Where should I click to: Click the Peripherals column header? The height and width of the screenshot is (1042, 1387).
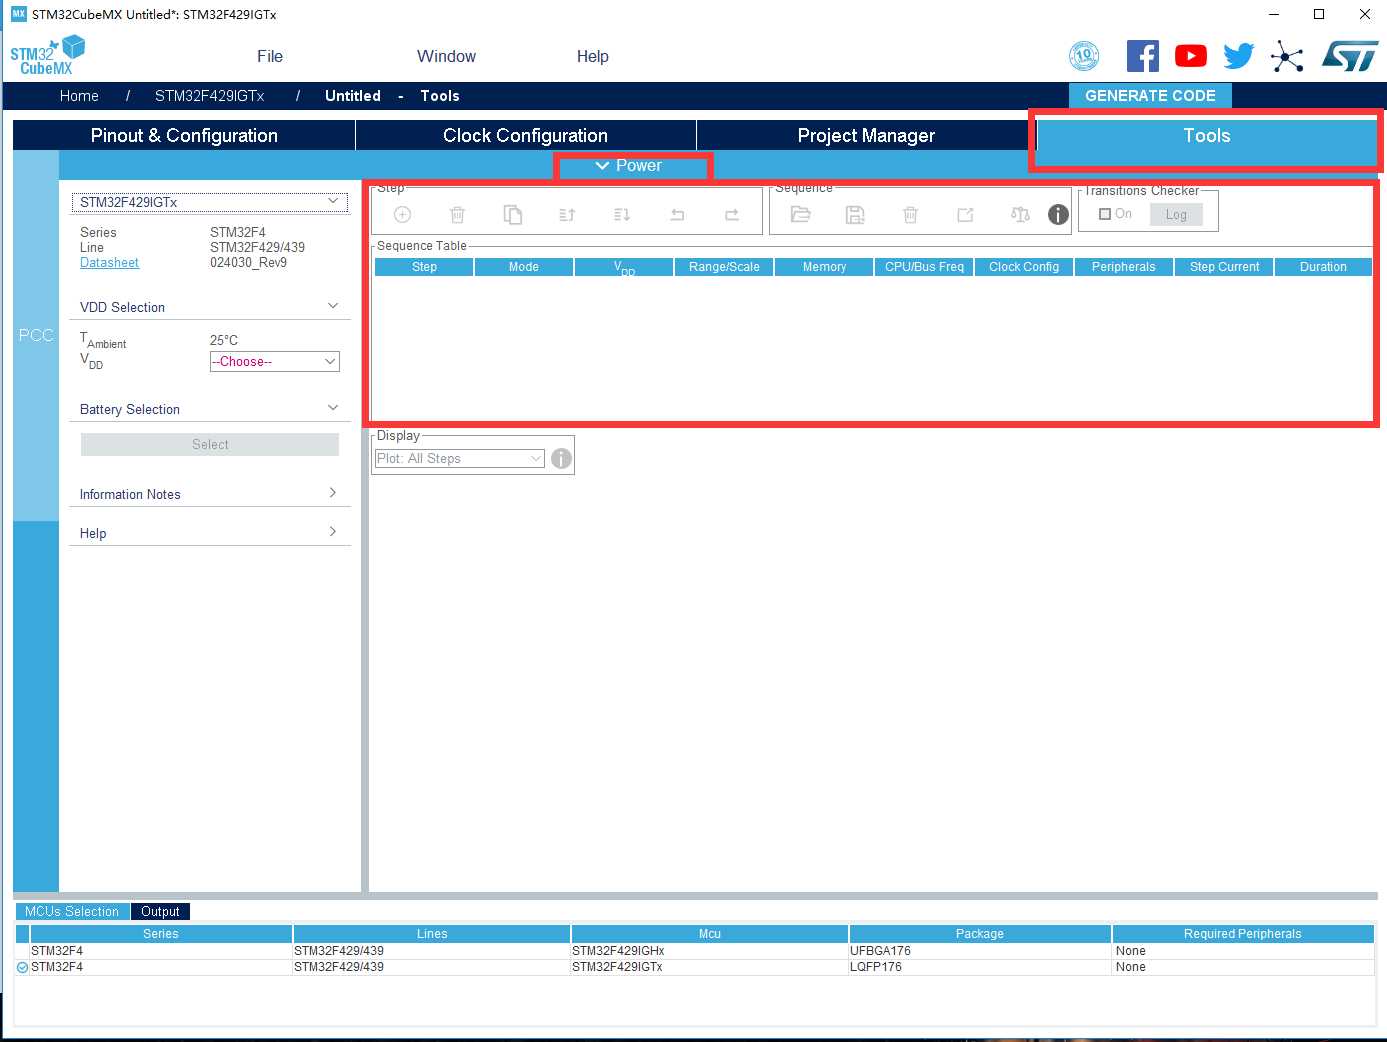[x=1124, y=267]
